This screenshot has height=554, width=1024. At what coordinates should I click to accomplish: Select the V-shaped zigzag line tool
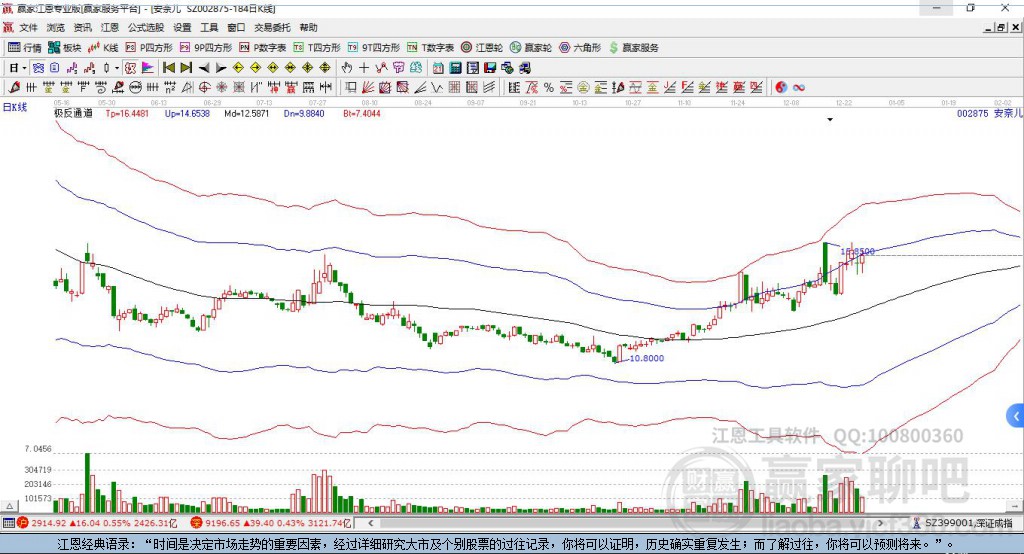[437, 88]
